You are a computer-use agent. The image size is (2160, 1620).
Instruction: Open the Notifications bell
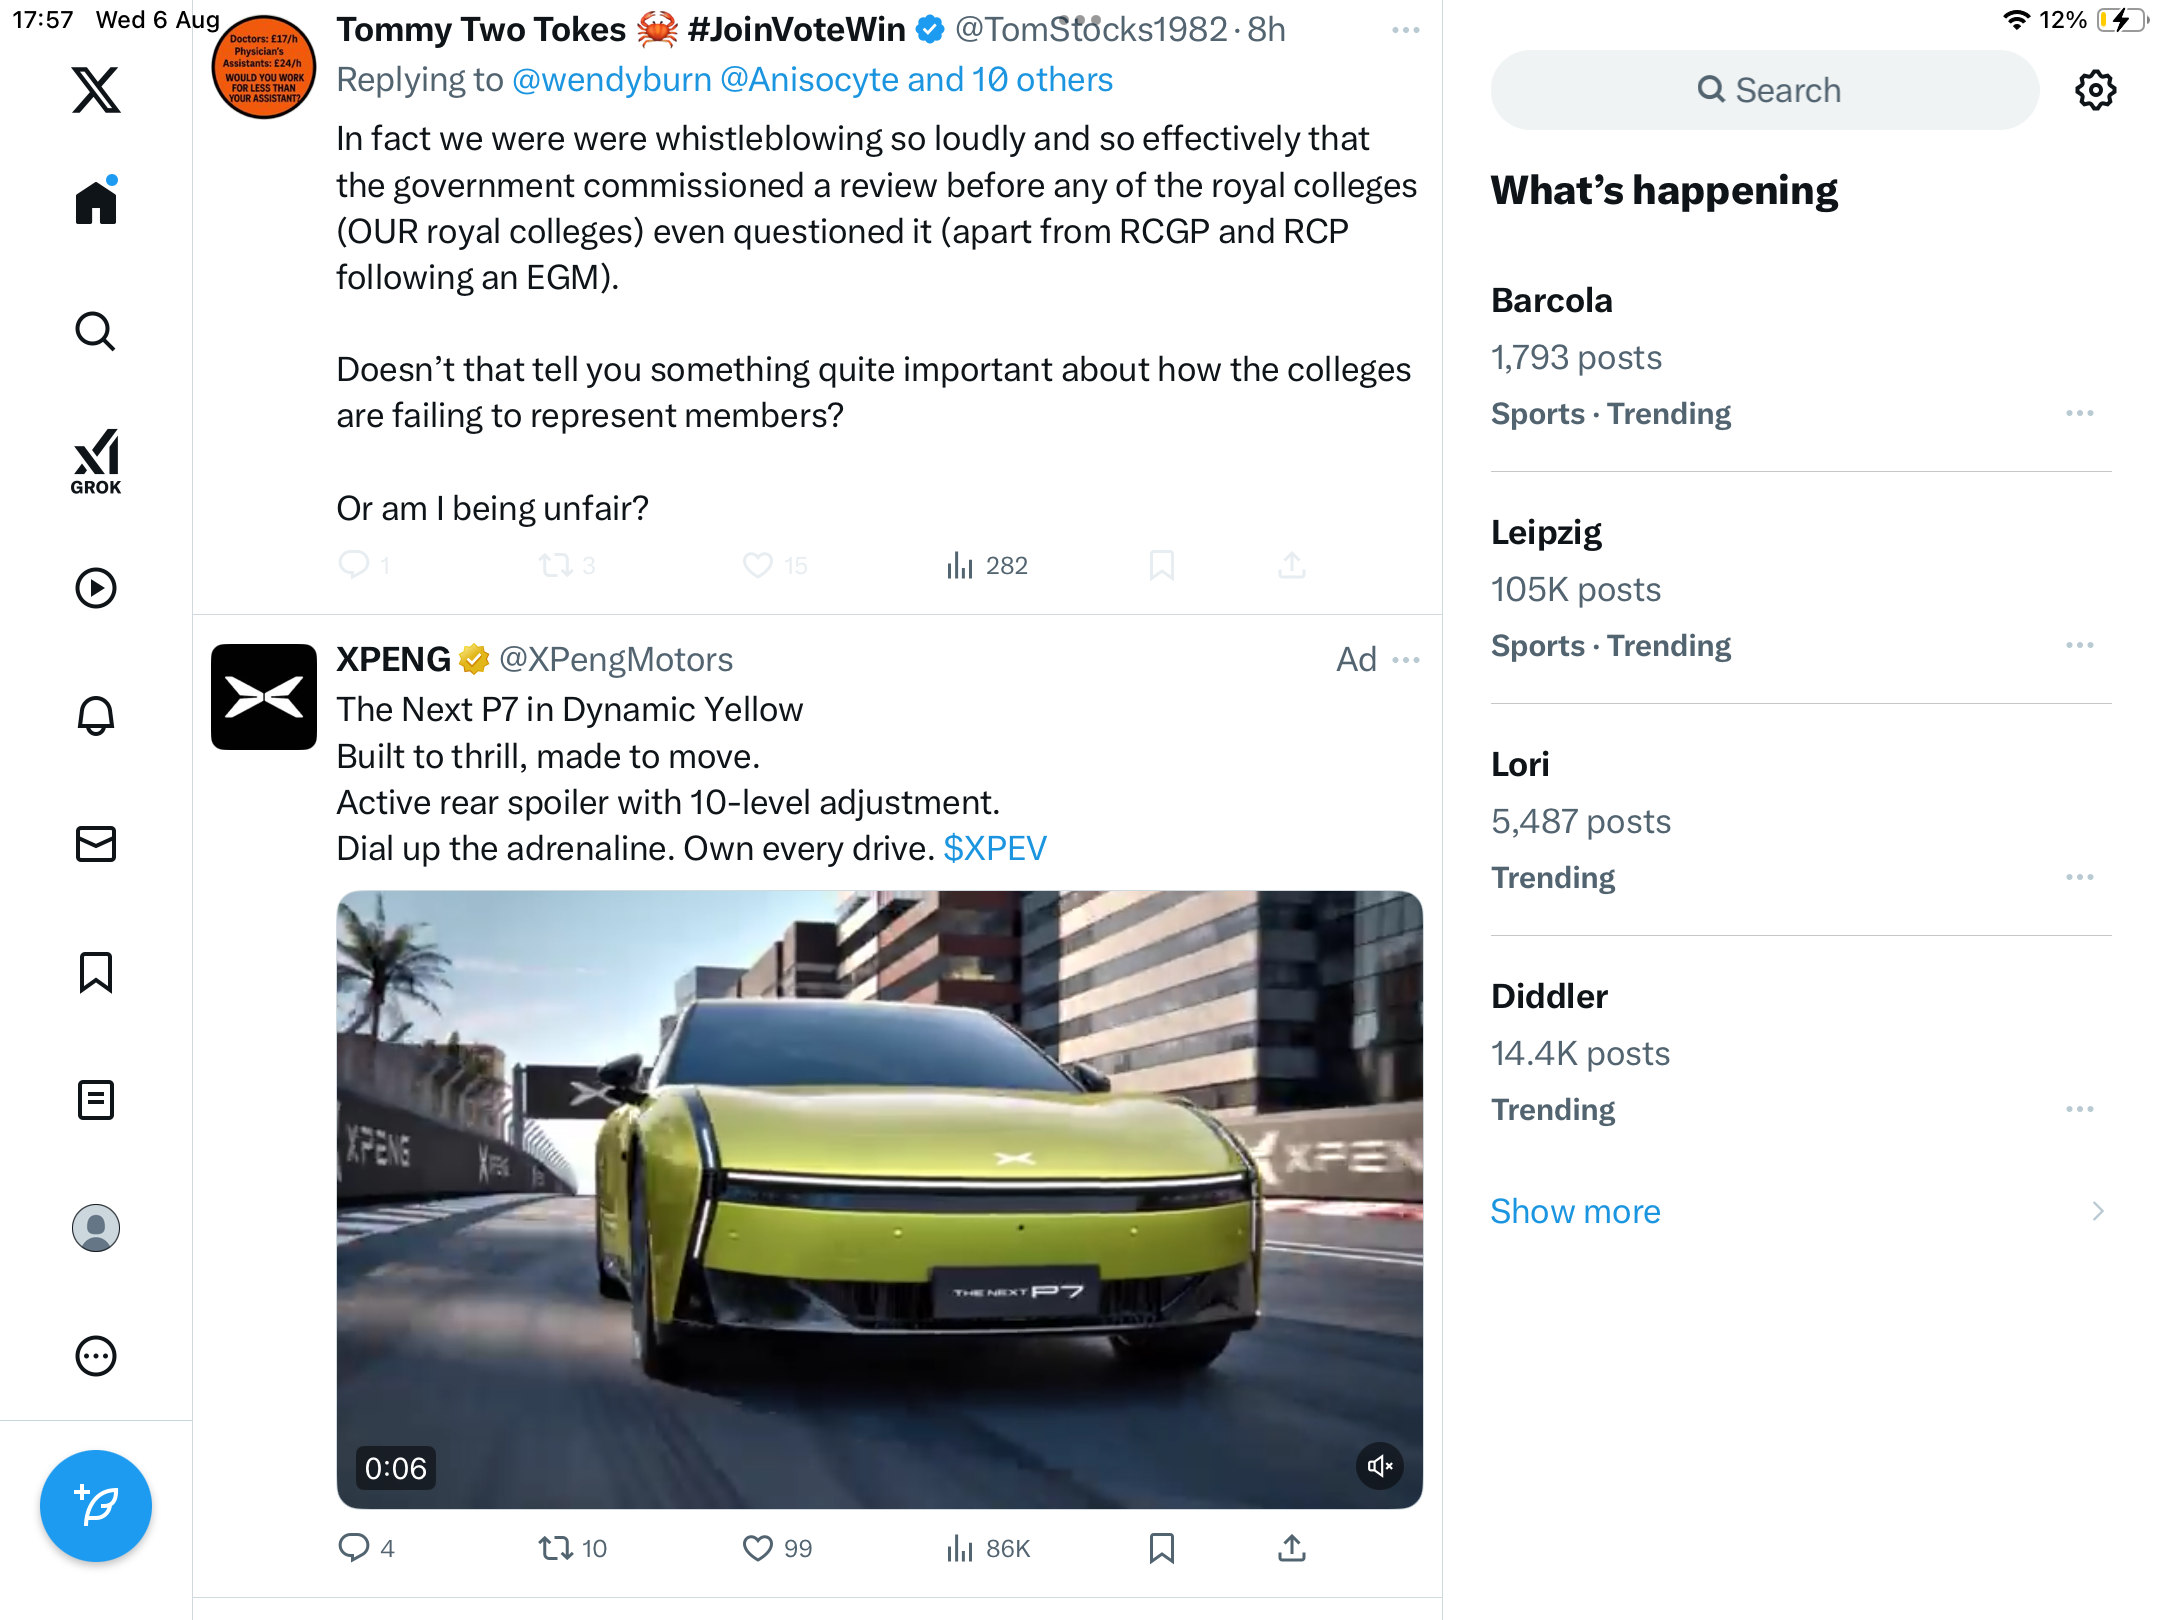96,715
